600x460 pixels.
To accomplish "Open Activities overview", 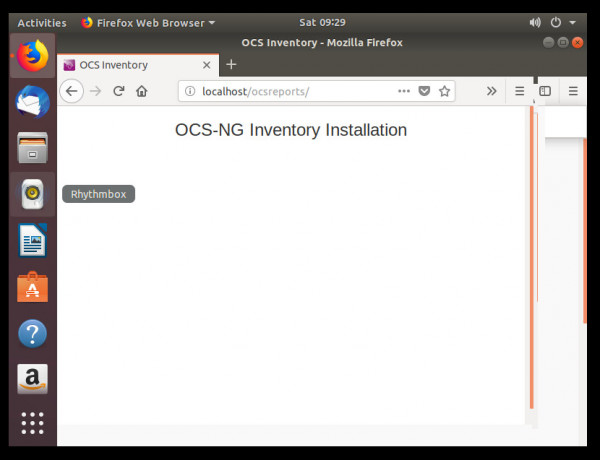I will pos(42,23).
